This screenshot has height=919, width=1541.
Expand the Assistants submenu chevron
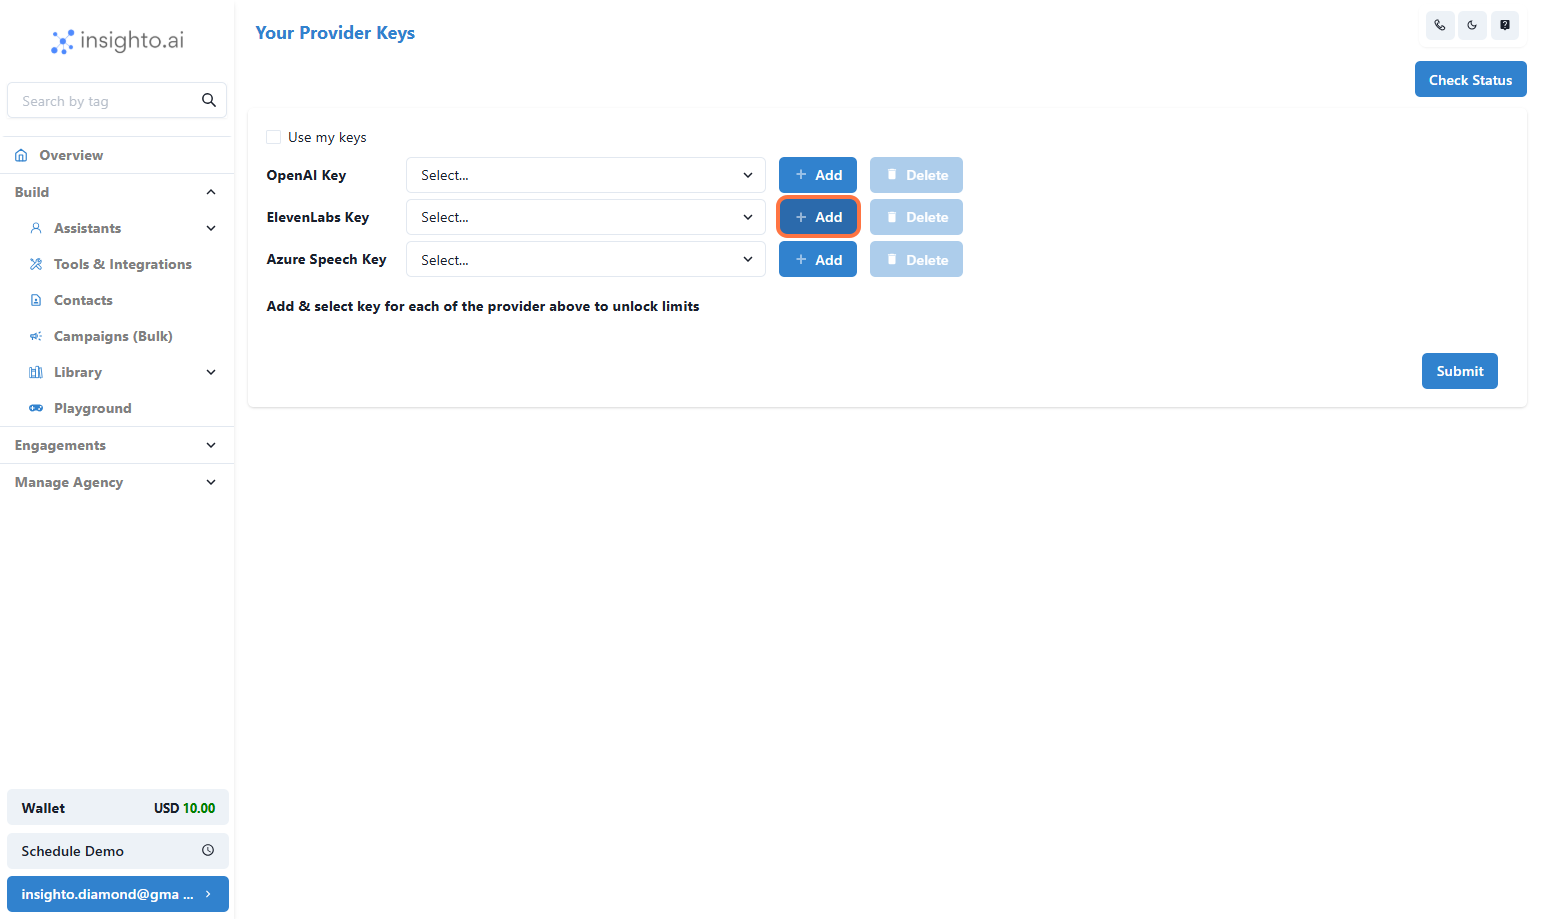click(211, 228)
